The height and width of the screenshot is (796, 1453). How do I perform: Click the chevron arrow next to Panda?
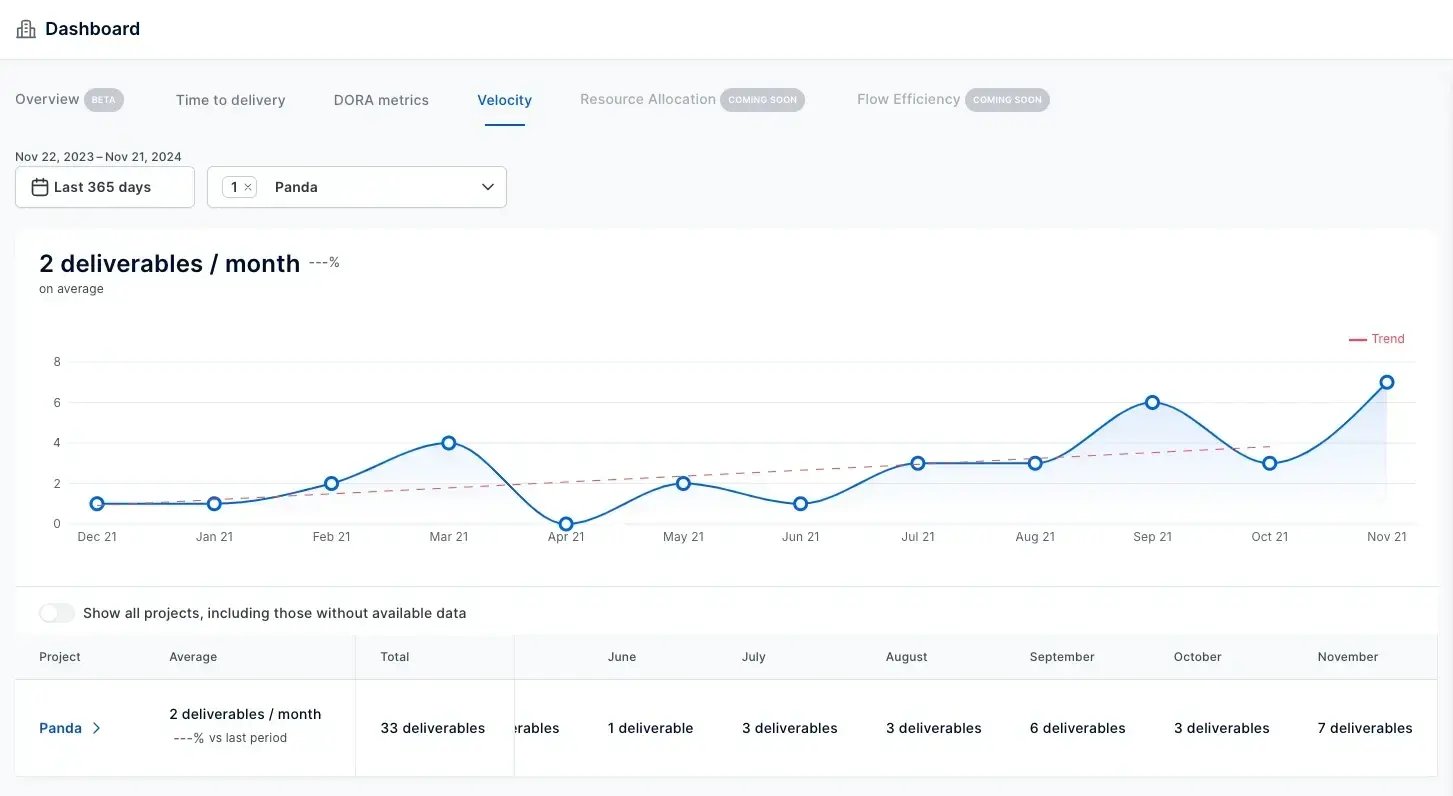click(x=95, y=728)
